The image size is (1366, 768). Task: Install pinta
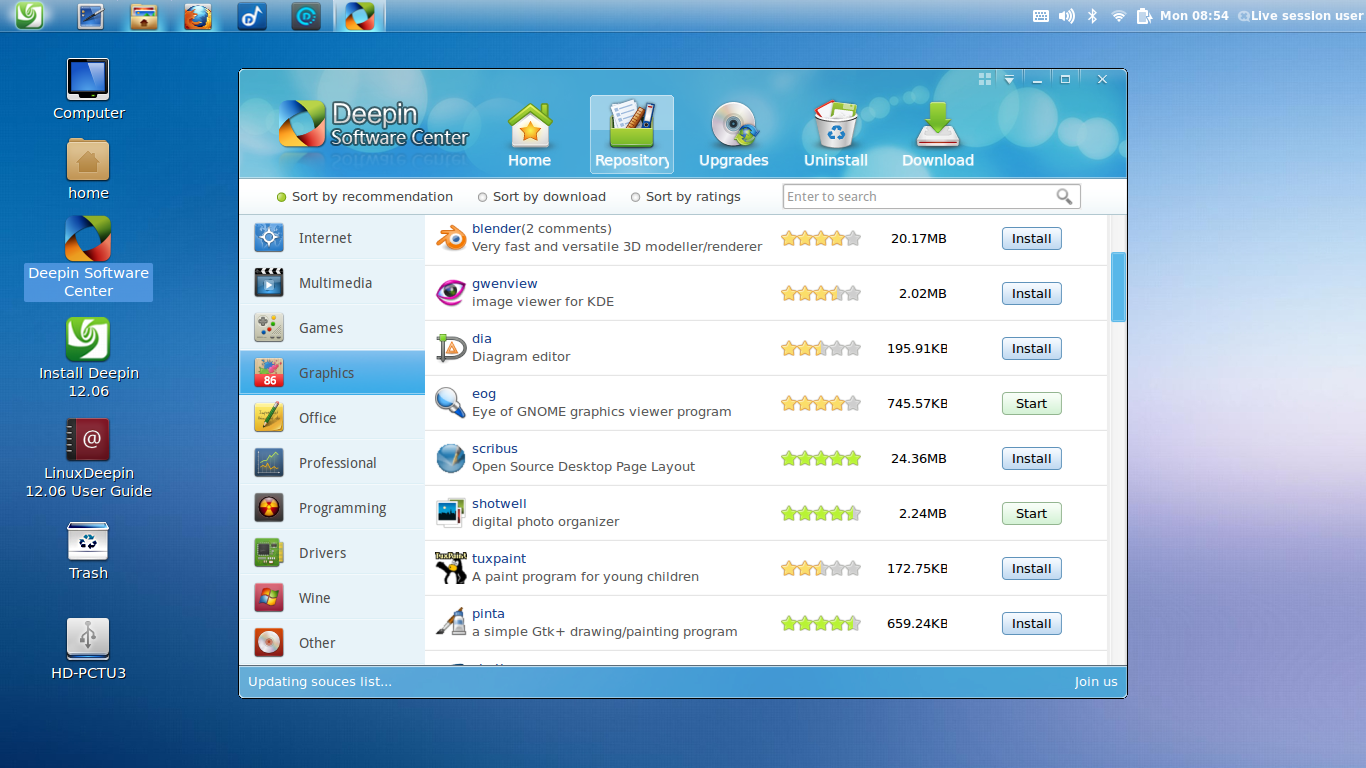pos(1031,623)
